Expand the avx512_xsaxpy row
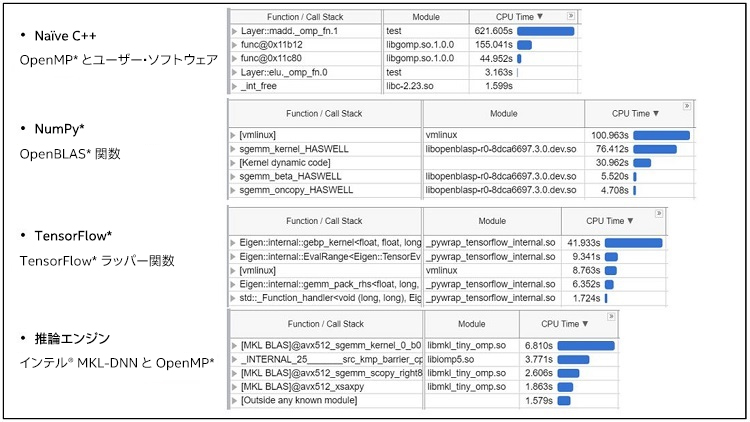Screen dimensions: 750x422 [234, 387]
